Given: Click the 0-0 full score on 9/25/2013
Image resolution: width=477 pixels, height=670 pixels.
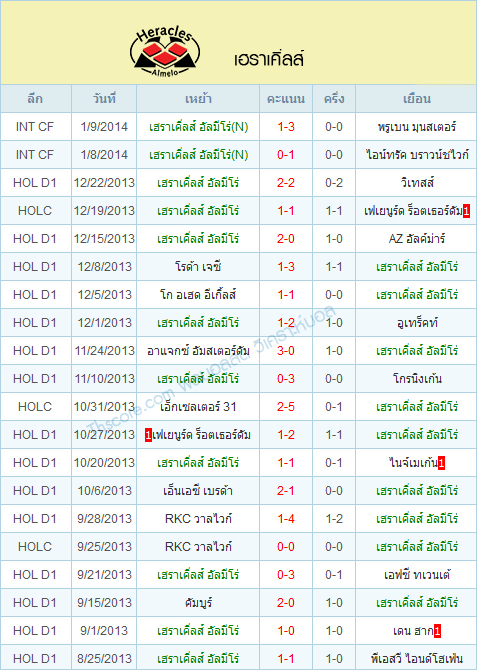Looking at the screenshot, I should point(286,547).
